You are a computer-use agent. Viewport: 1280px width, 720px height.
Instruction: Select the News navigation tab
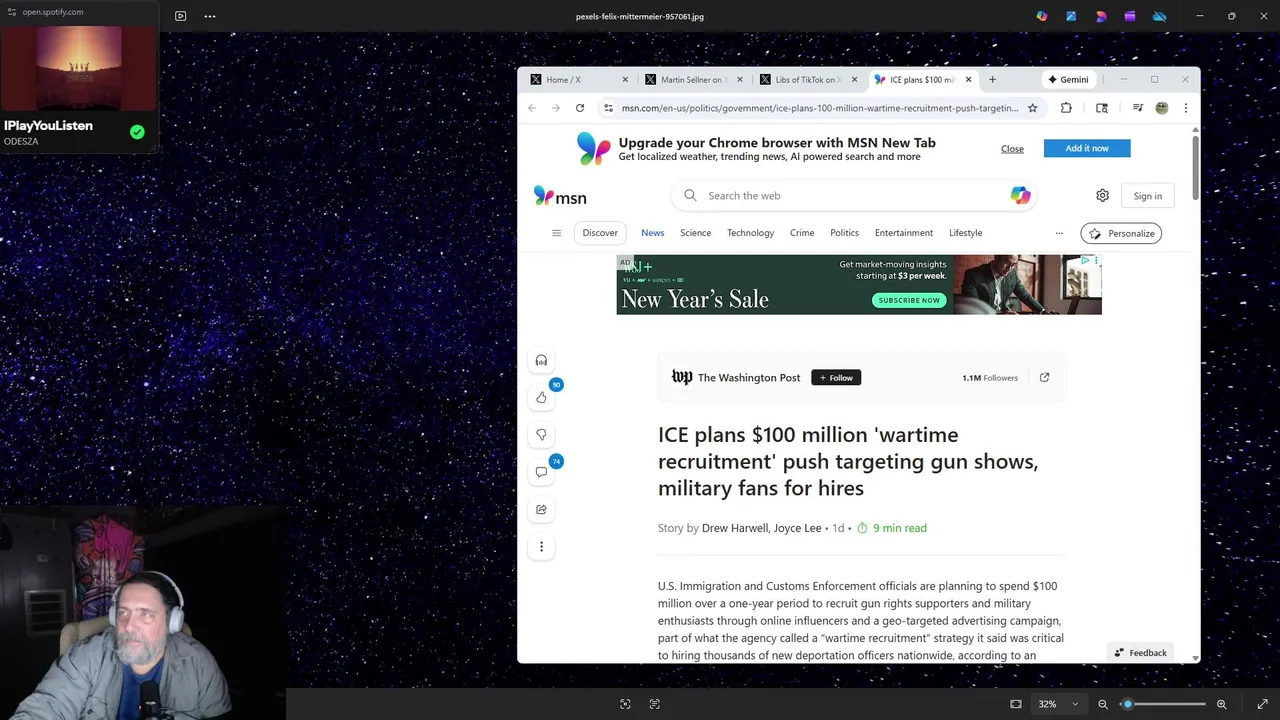point(653,233)
